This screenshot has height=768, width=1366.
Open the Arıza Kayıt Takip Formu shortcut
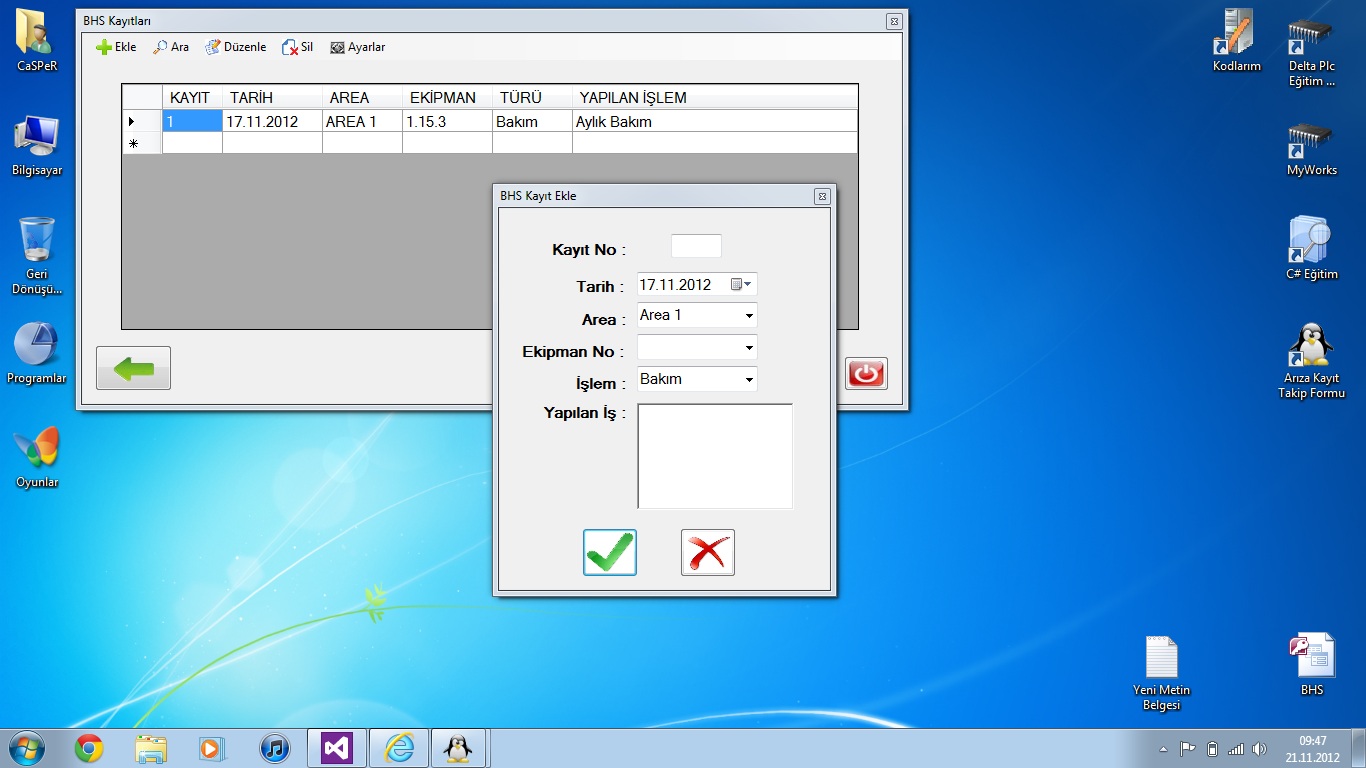1312,360
